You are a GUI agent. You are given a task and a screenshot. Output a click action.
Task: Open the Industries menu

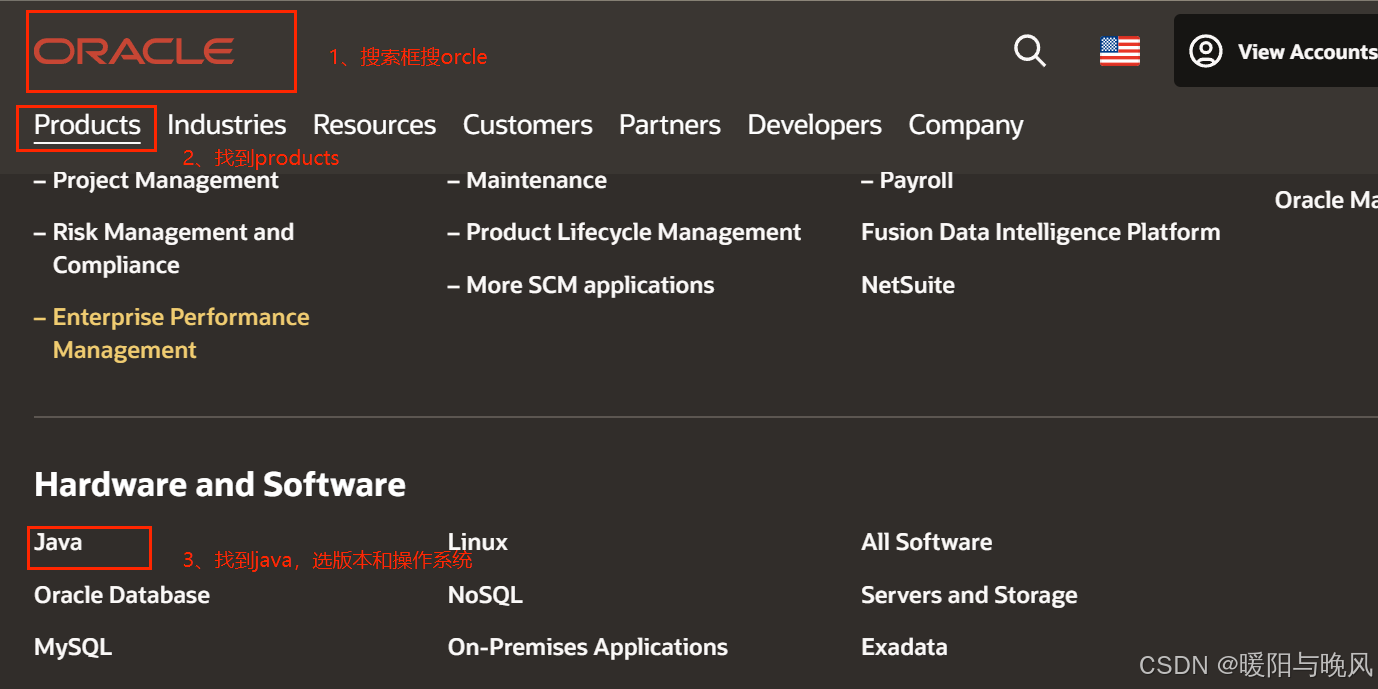[x=227, y=125]
